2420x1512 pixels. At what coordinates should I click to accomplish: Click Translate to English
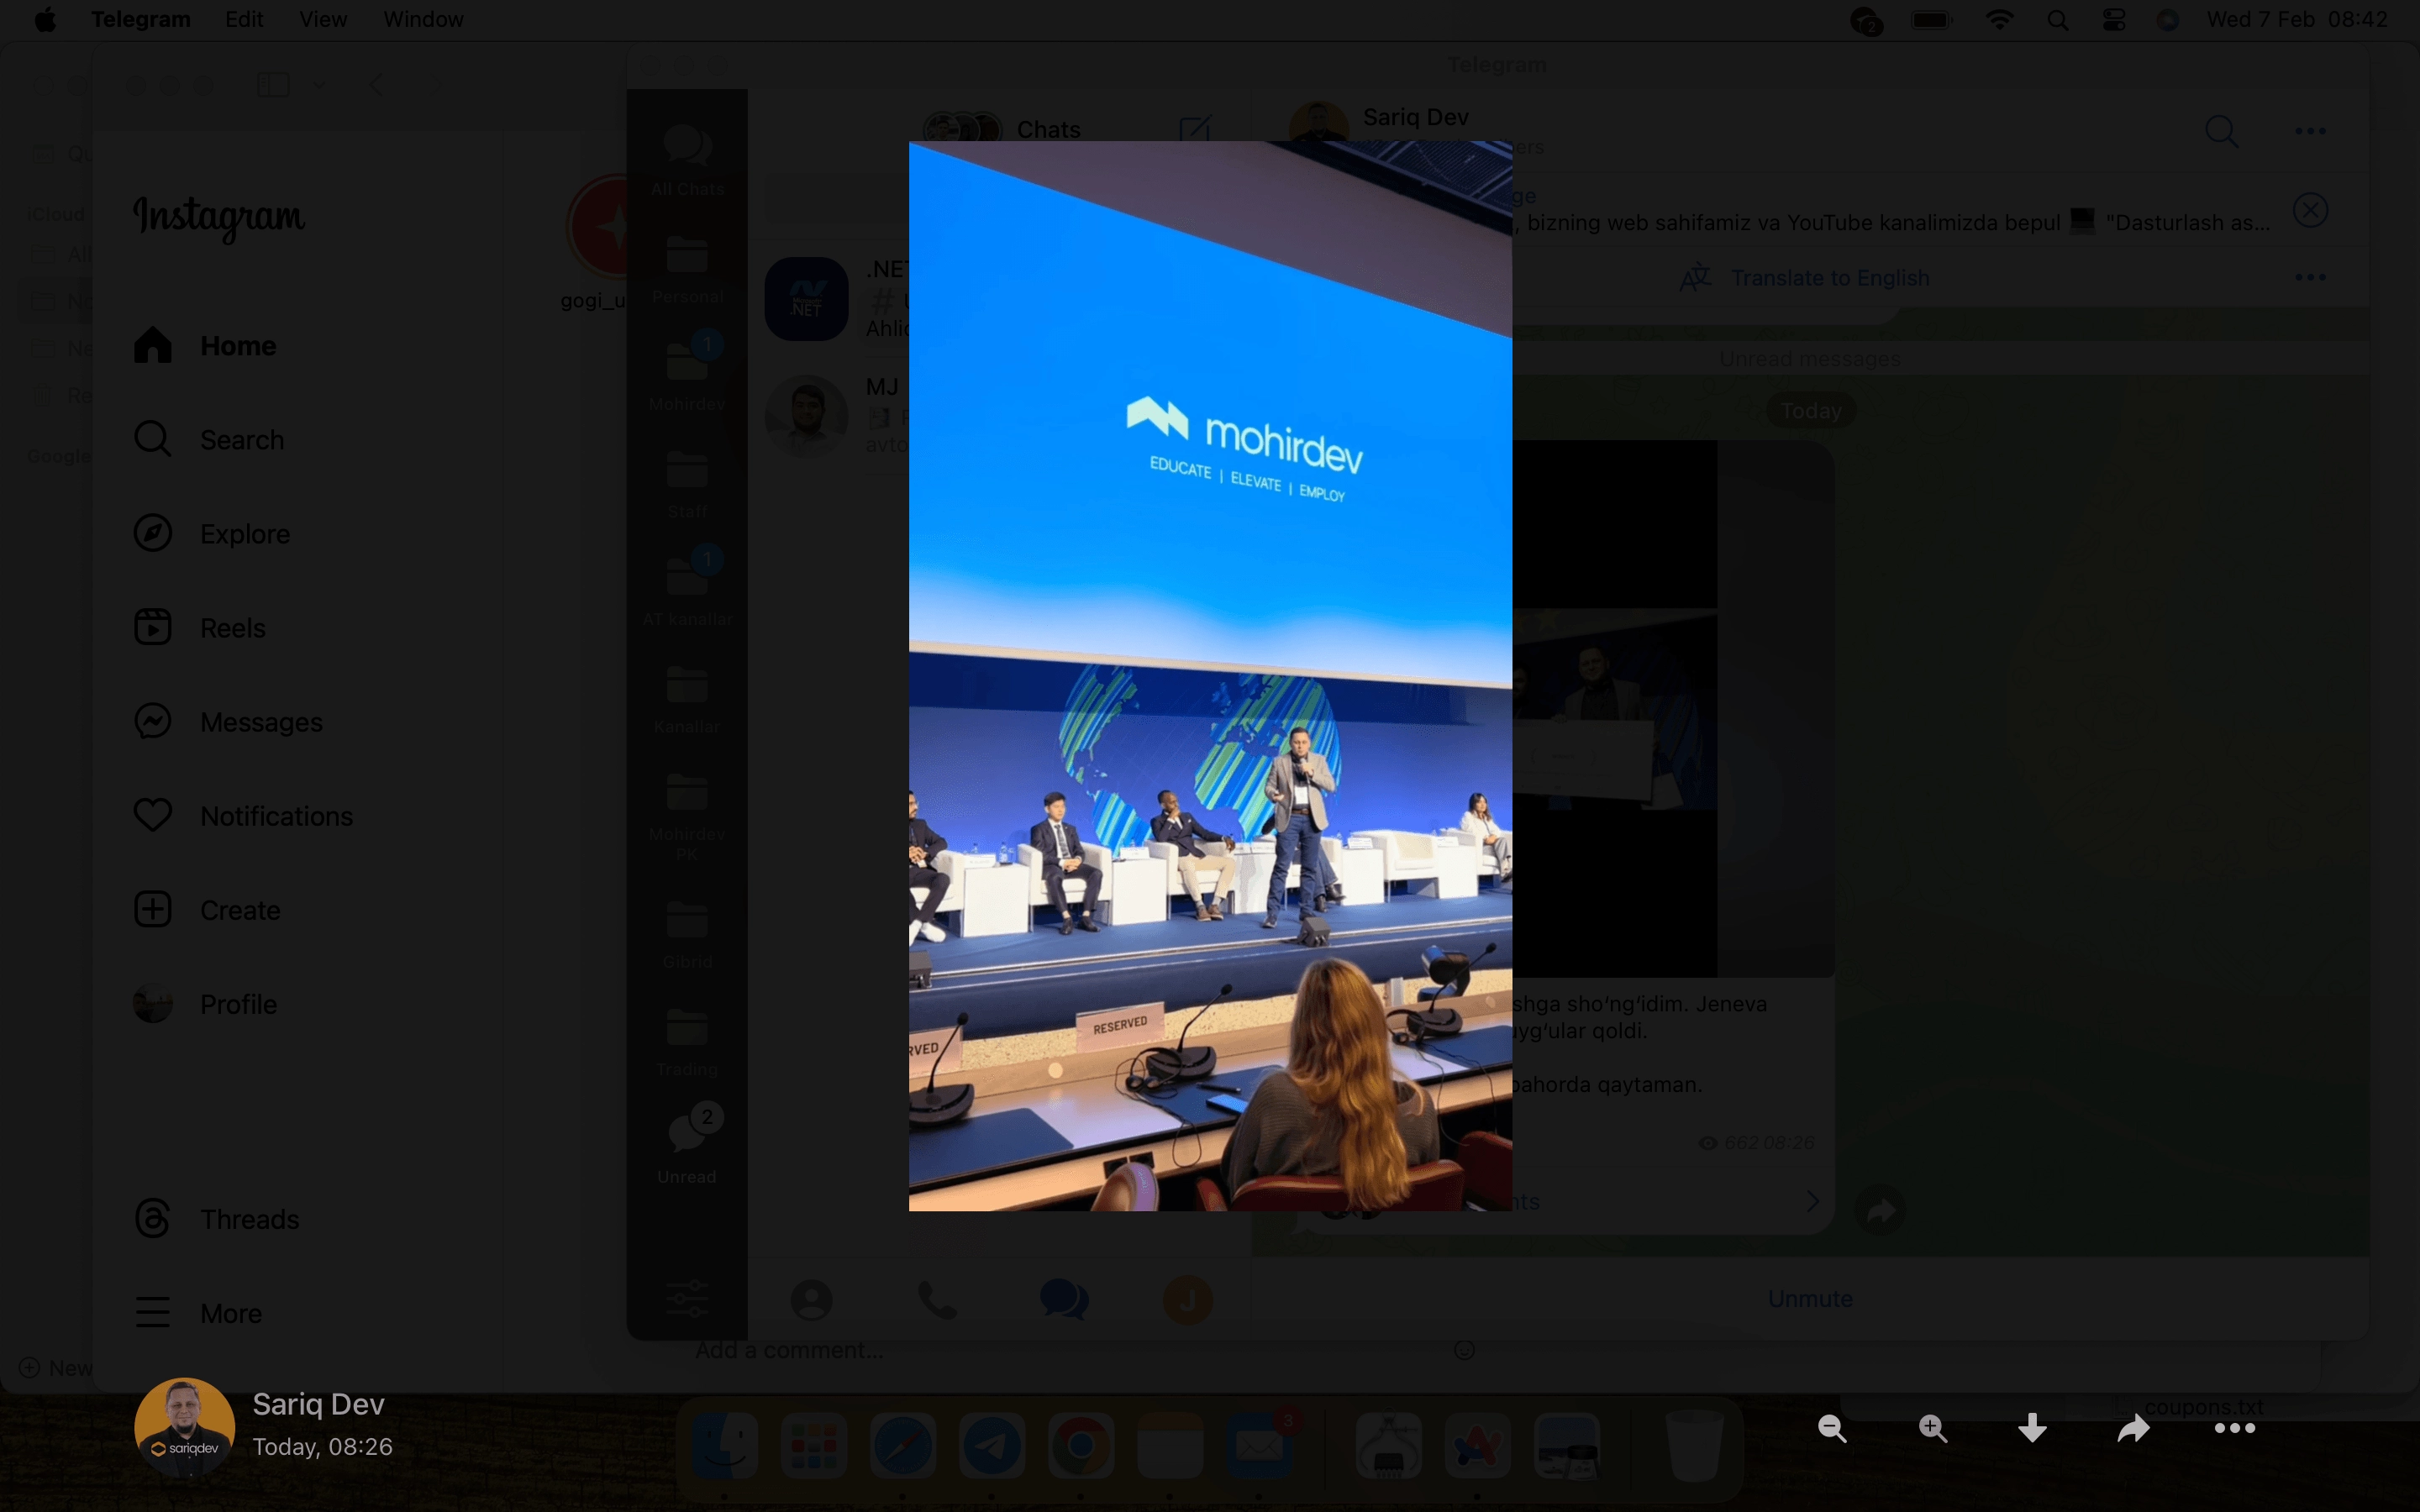pos(1806,278)
